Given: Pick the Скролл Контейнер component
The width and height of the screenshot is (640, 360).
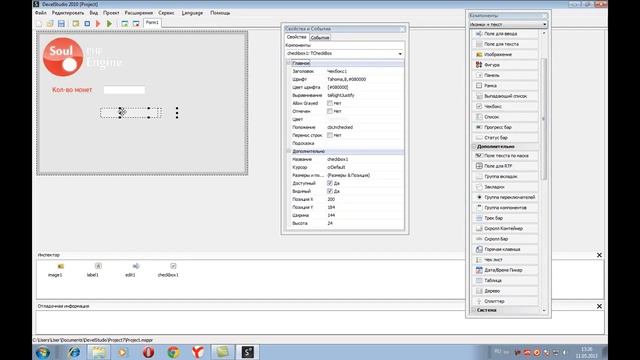Looking at the screenshot, I should tap(505, 229).
